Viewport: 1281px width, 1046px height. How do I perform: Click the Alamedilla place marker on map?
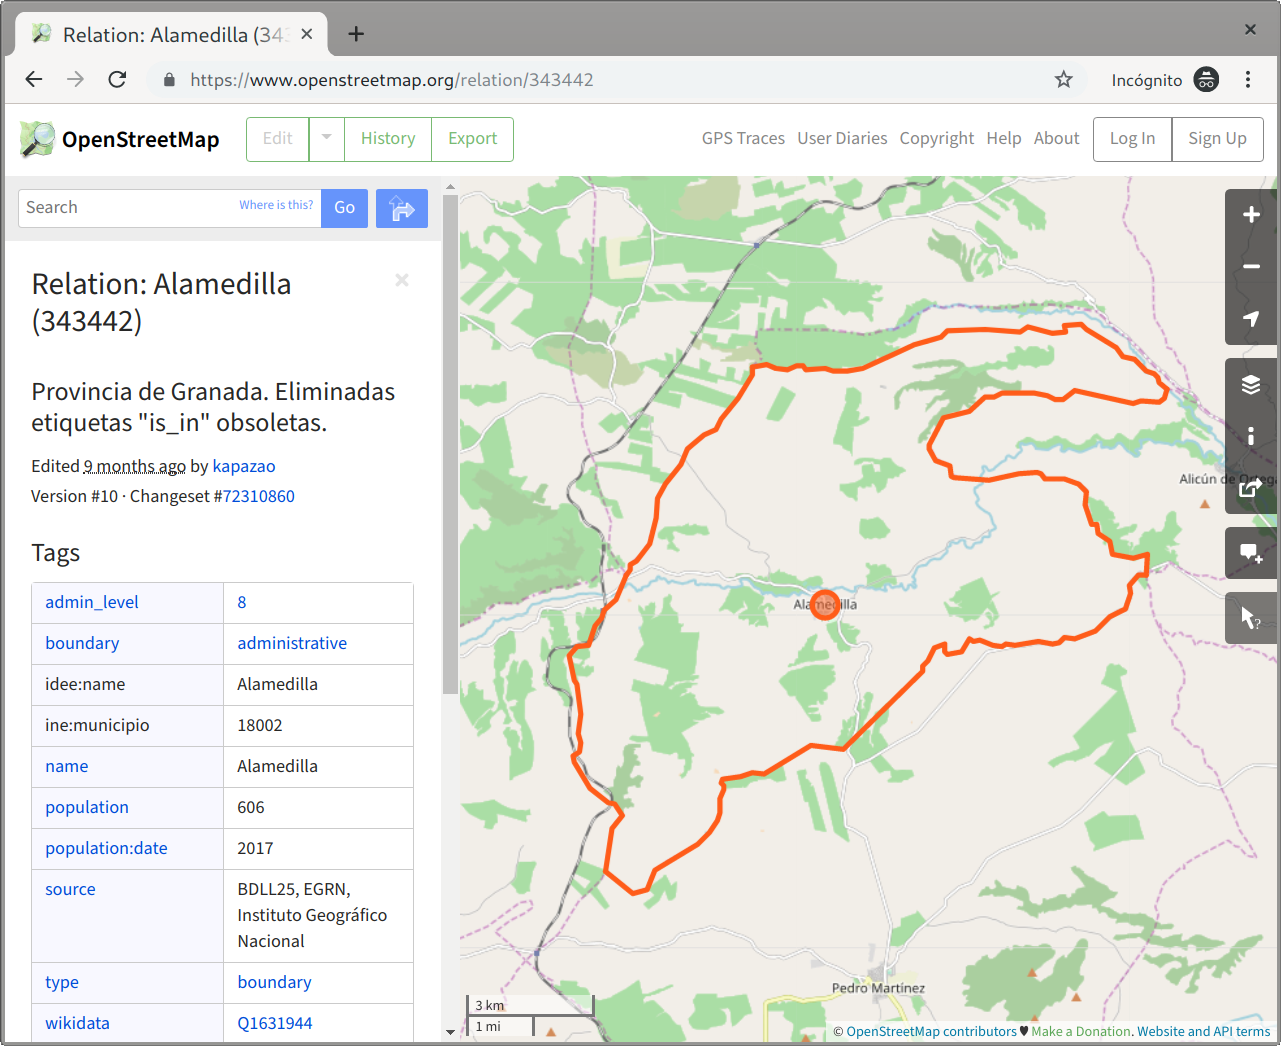825,604
